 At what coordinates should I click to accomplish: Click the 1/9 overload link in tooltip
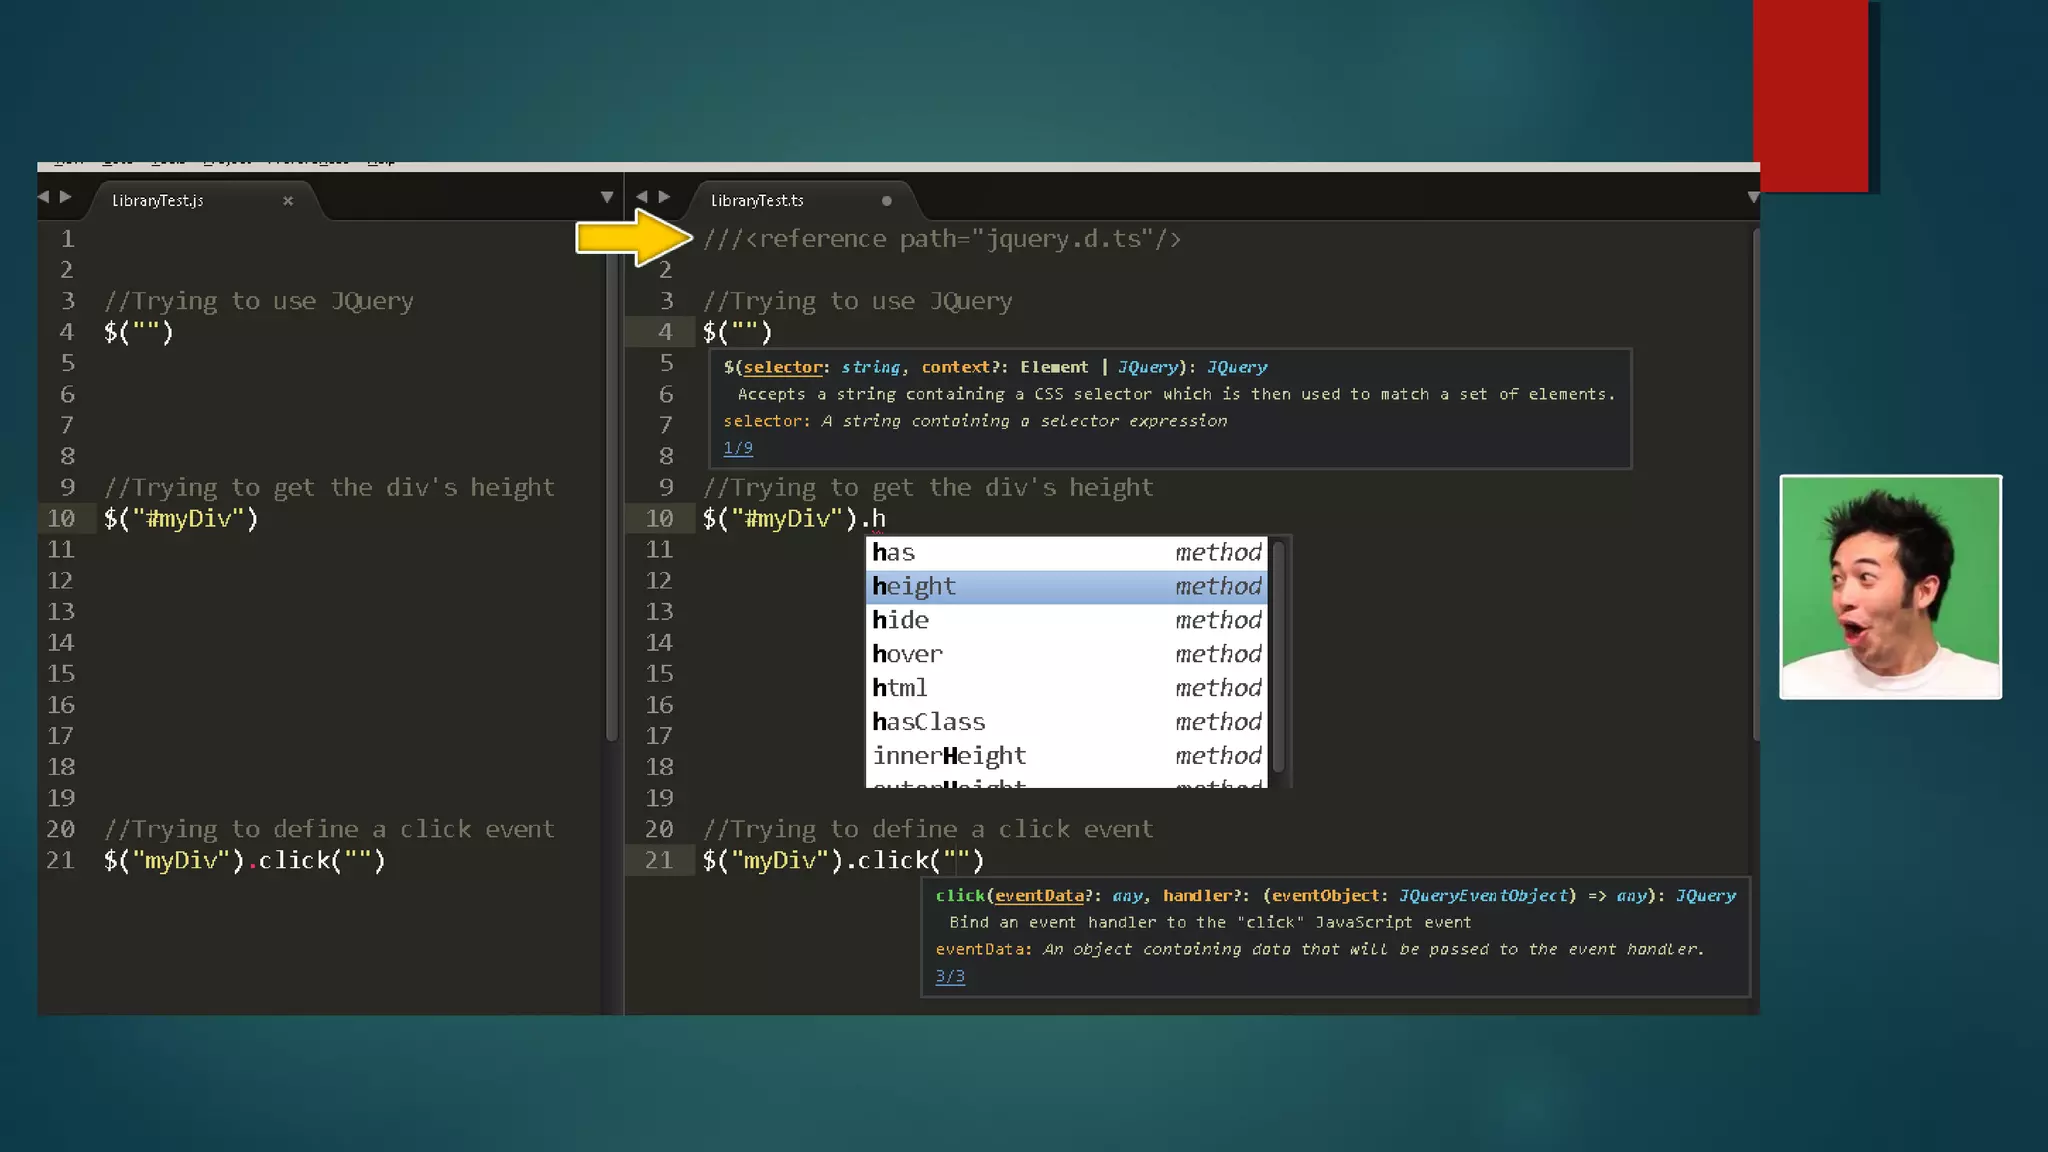tap(738, 448)
